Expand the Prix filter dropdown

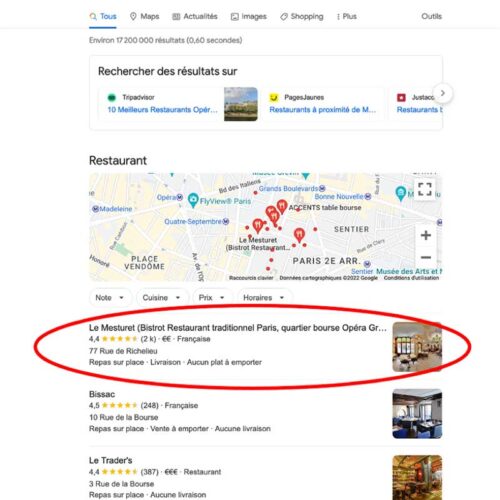tap(211, 297)
